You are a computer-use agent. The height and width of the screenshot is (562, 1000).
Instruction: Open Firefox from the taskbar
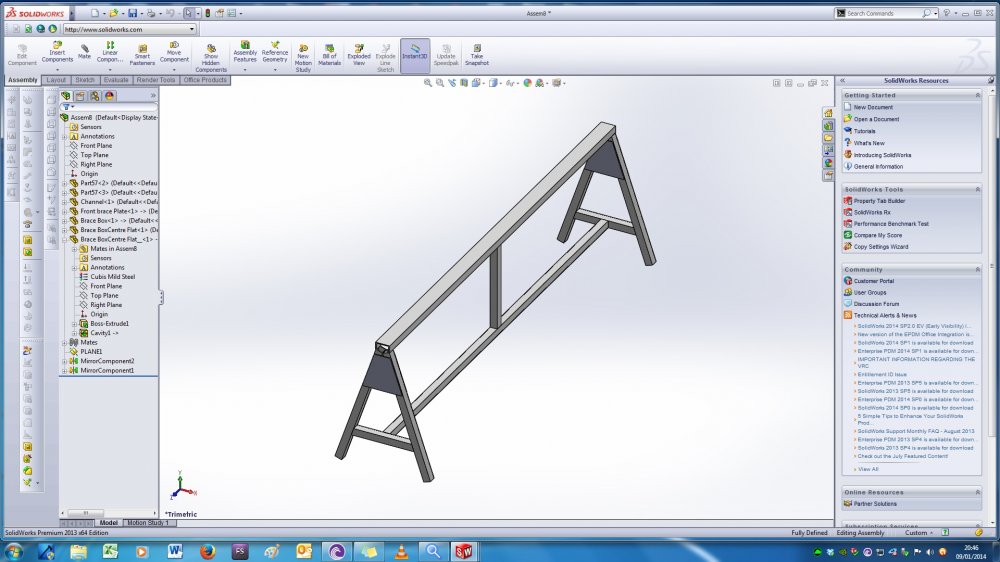pyautogui.click(x=207, y=551)
